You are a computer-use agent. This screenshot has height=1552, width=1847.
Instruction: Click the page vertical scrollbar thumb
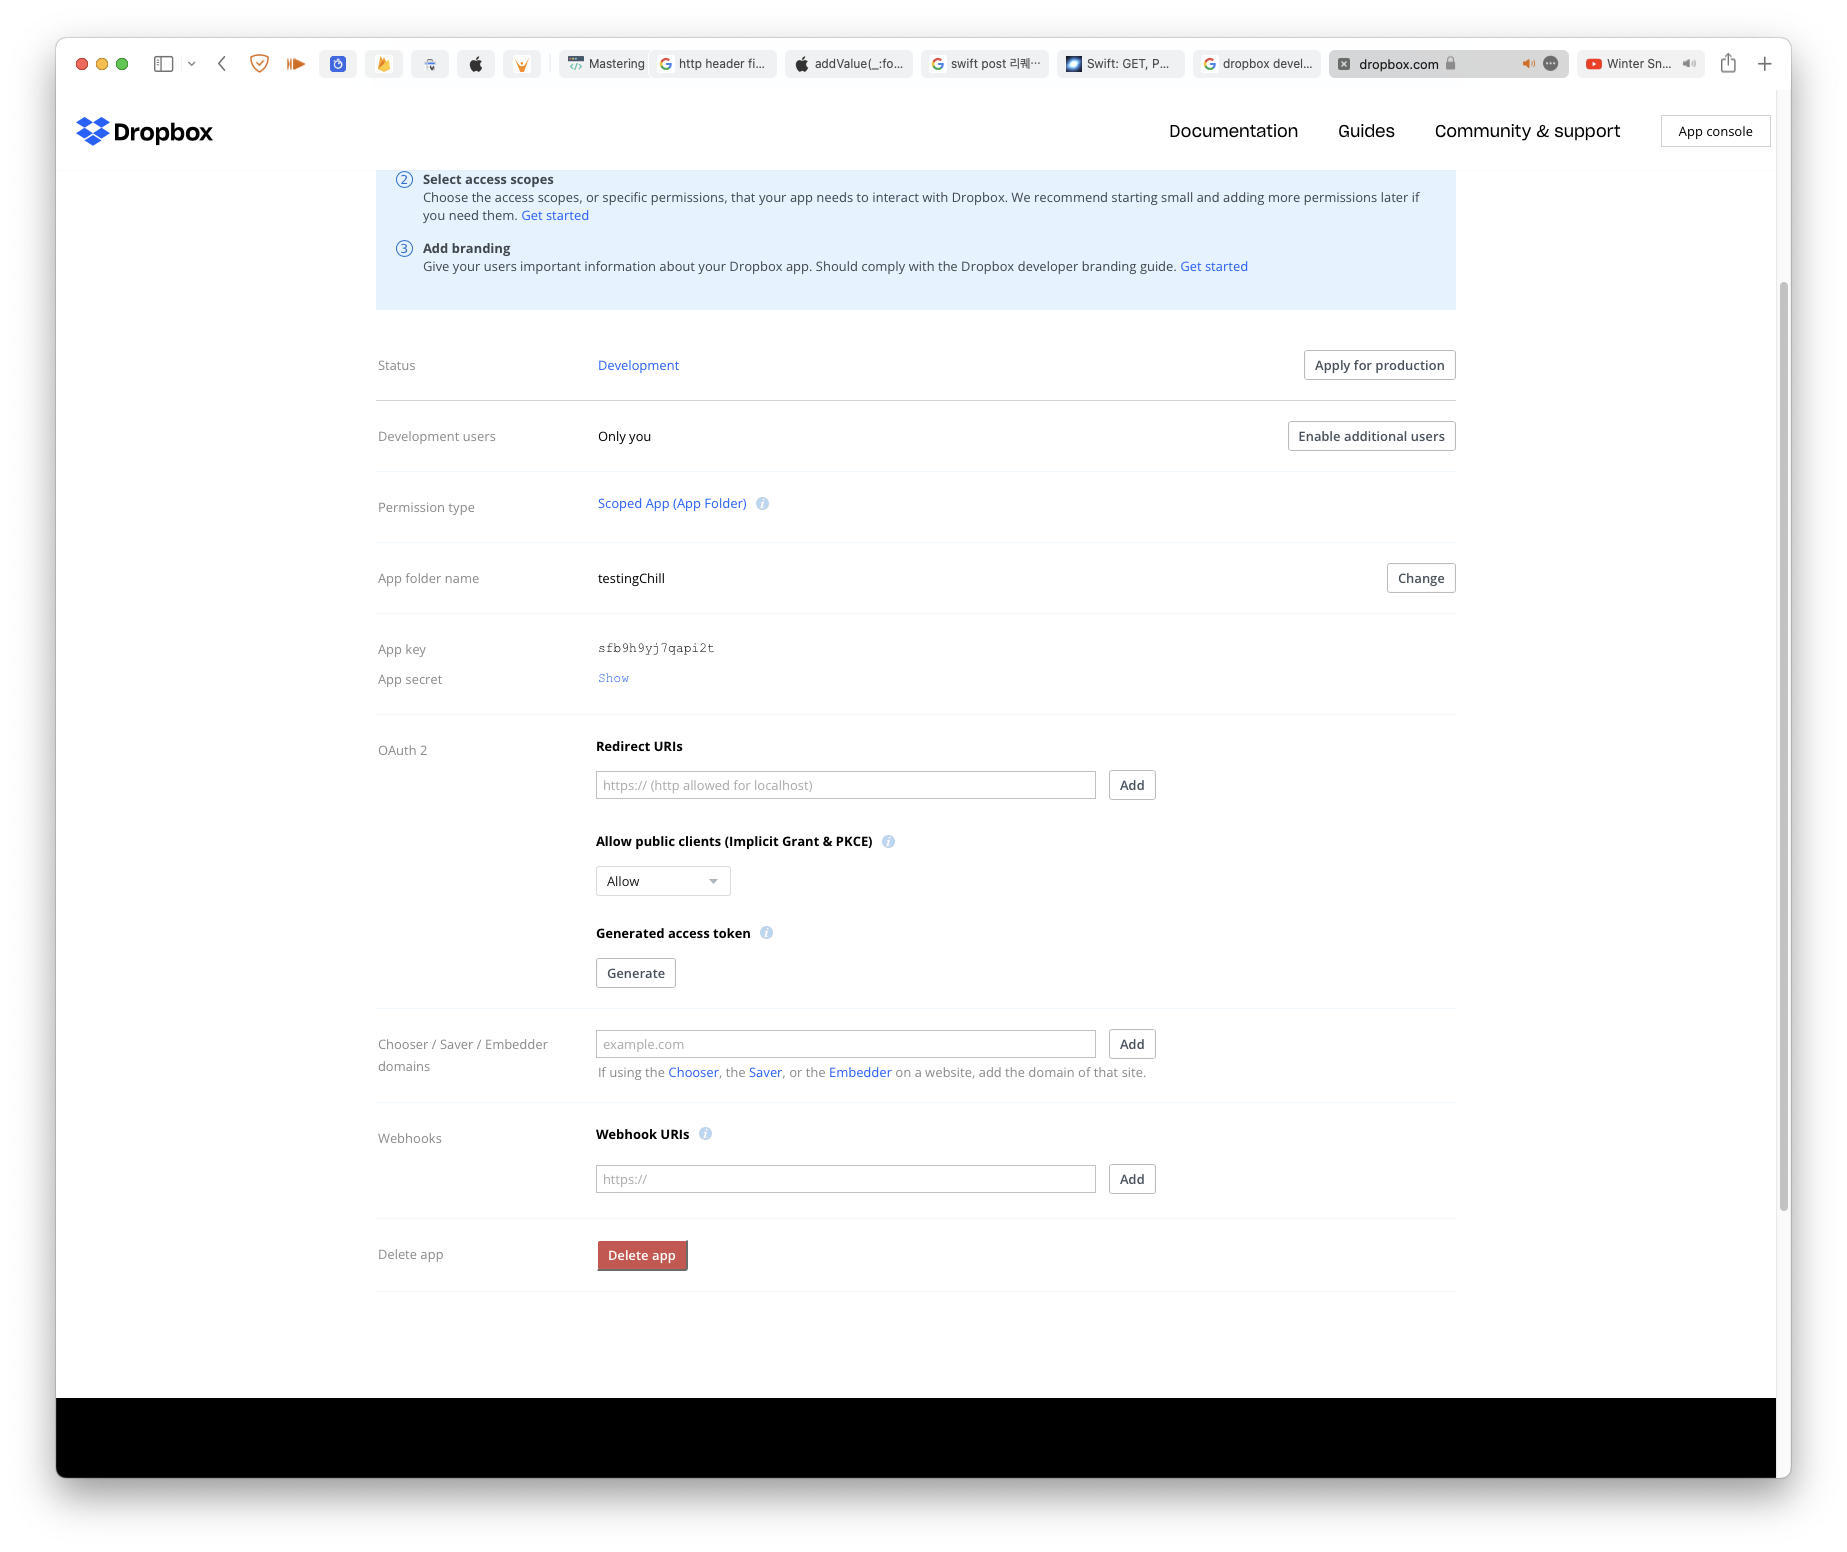tap(1783, 745)
